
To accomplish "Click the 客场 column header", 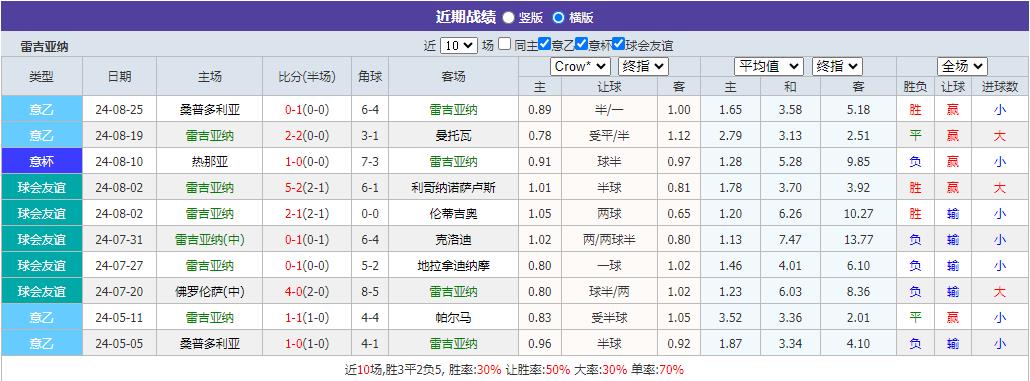I will (453, 76).
